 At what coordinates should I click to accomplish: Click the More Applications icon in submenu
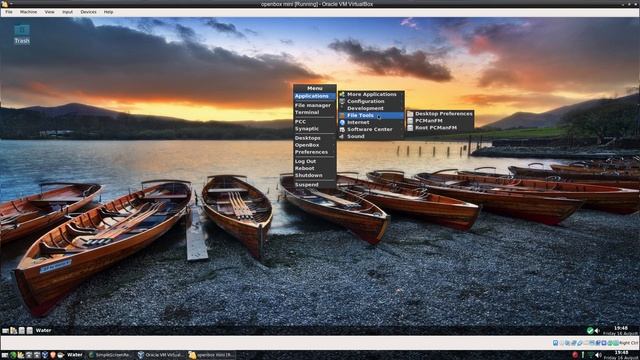pyautogui.click(x=342, y=94)
